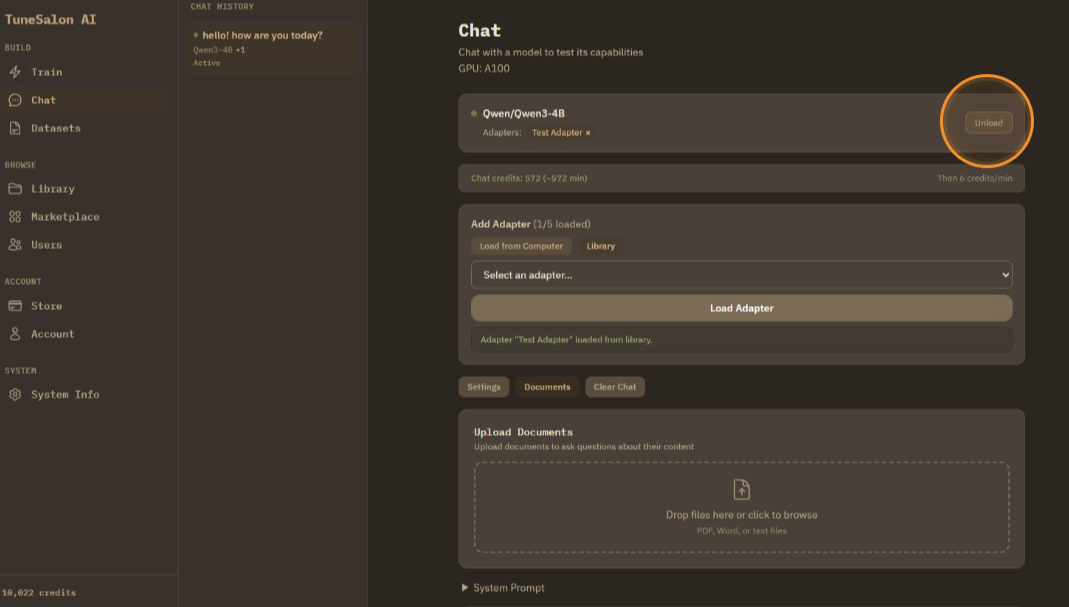
Task: Toggle the Documents panel button
Action: [x=547, y=387]
